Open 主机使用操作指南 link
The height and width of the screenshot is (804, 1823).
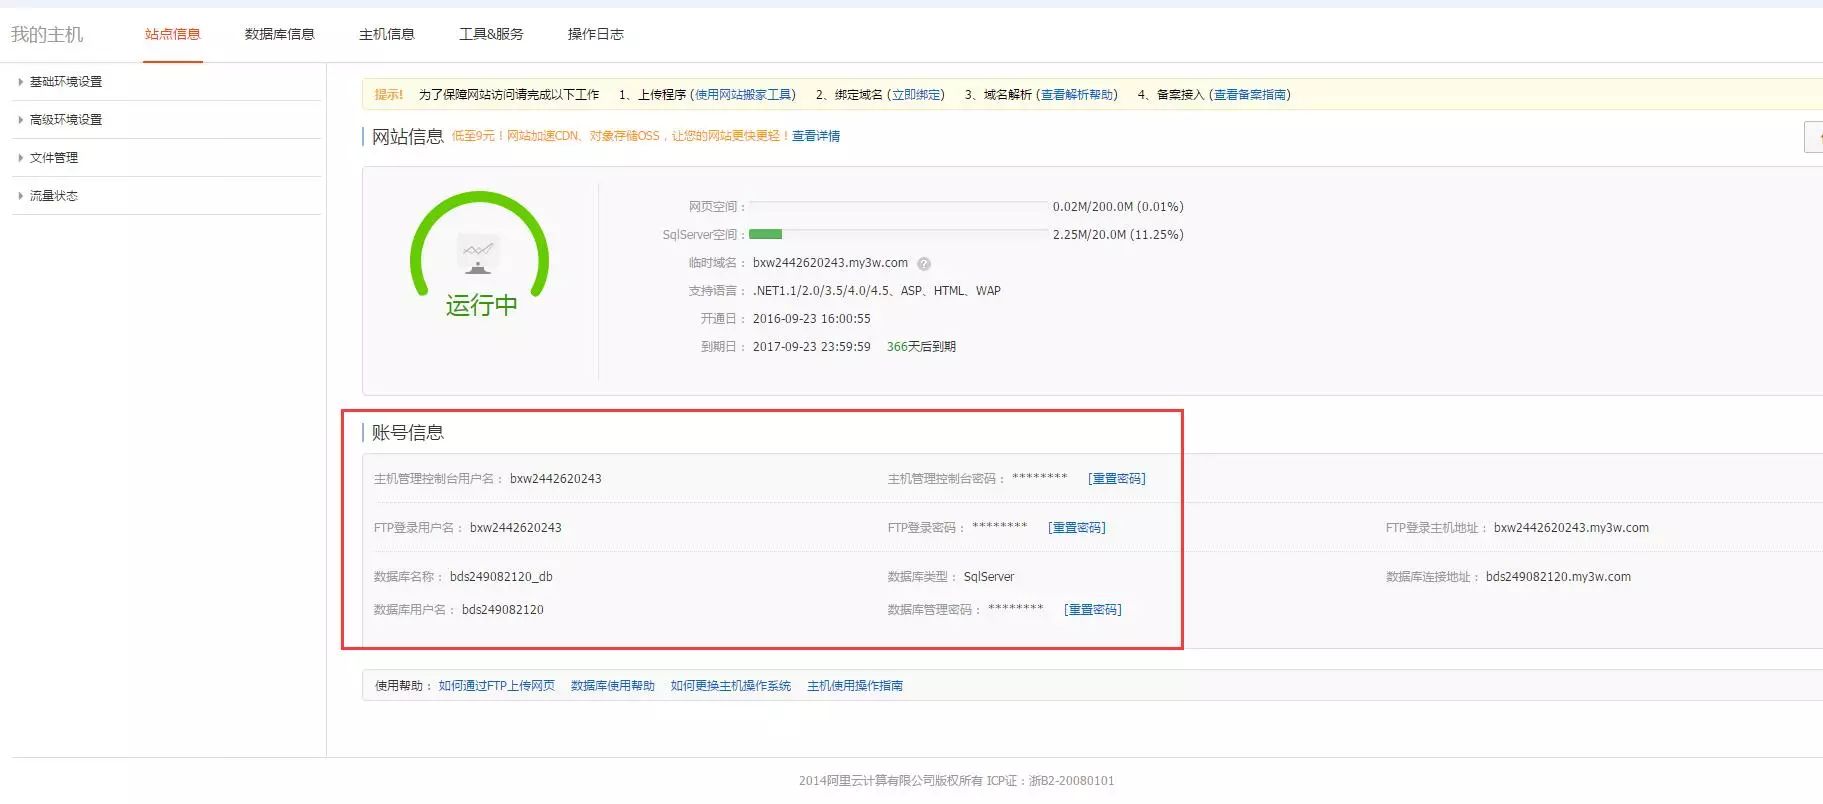point(855,686)
